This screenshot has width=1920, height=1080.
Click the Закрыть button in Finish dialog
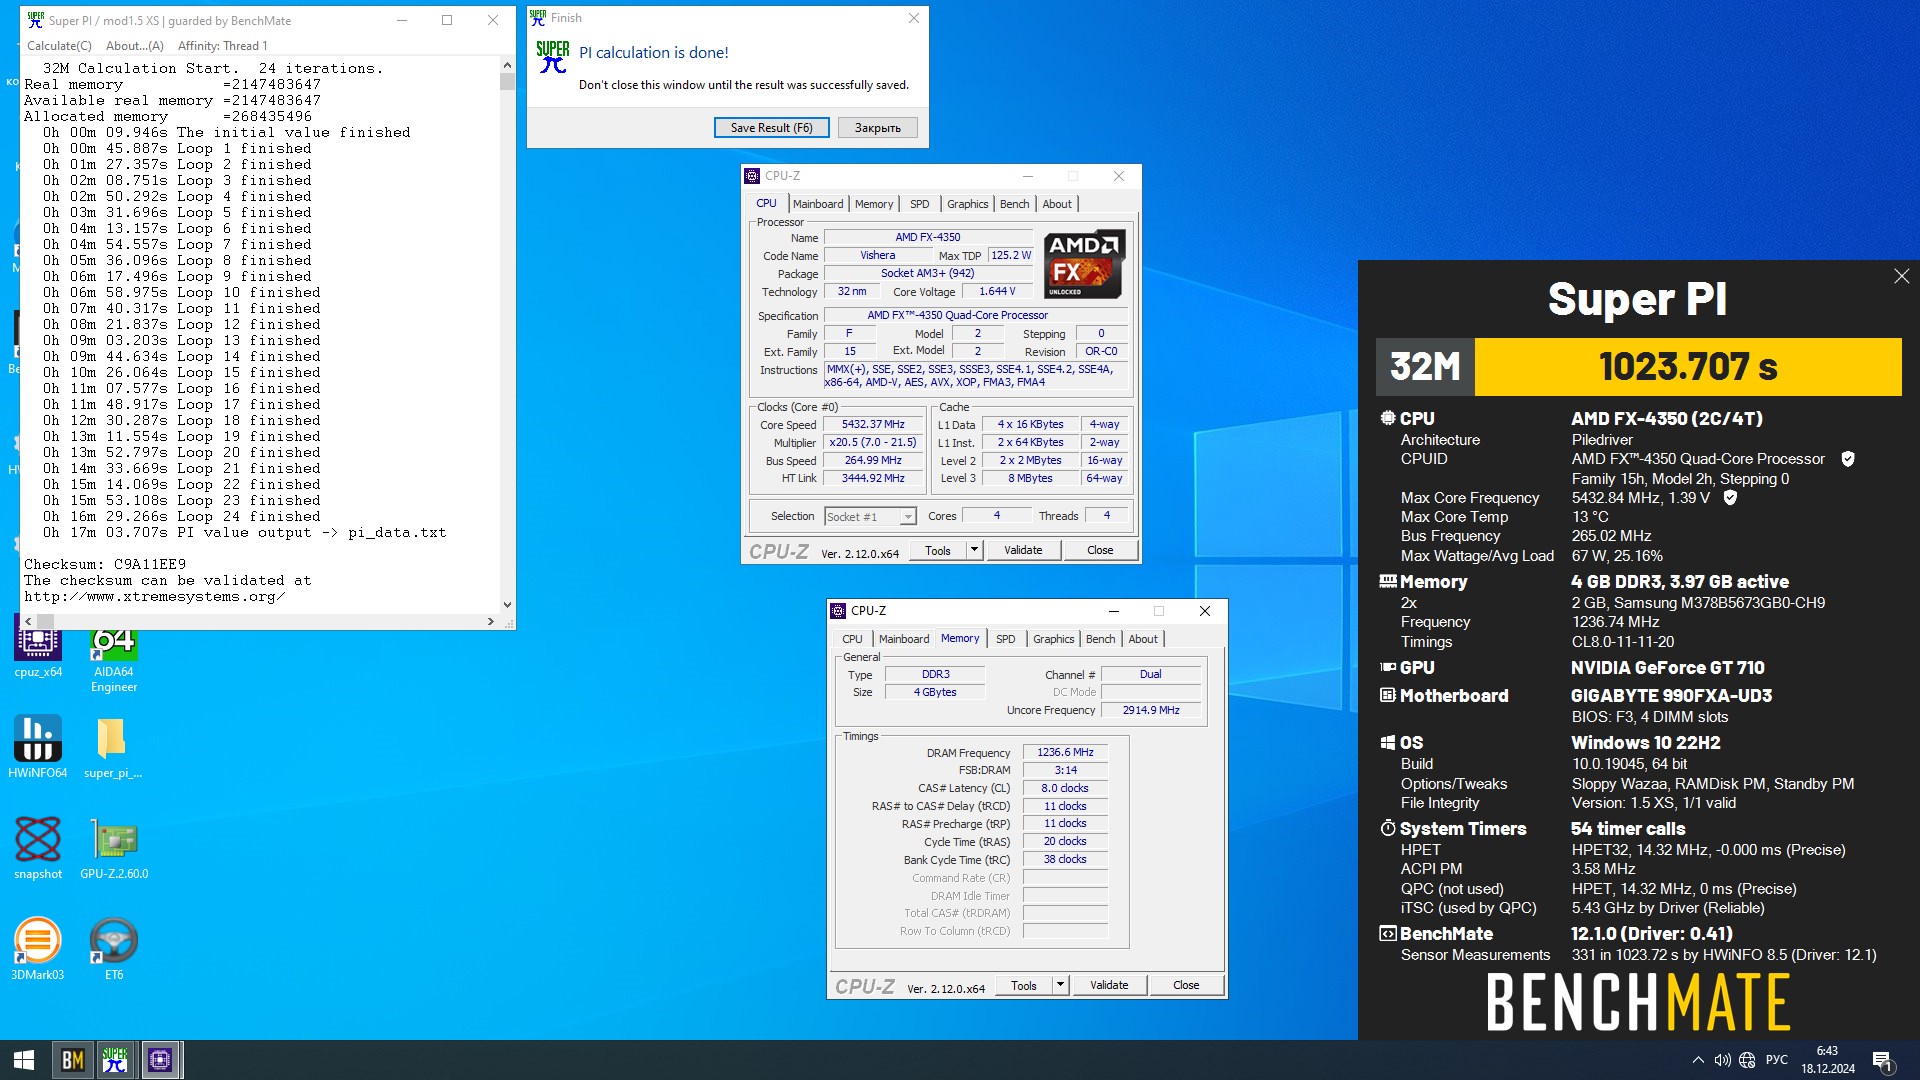(877, 128)
